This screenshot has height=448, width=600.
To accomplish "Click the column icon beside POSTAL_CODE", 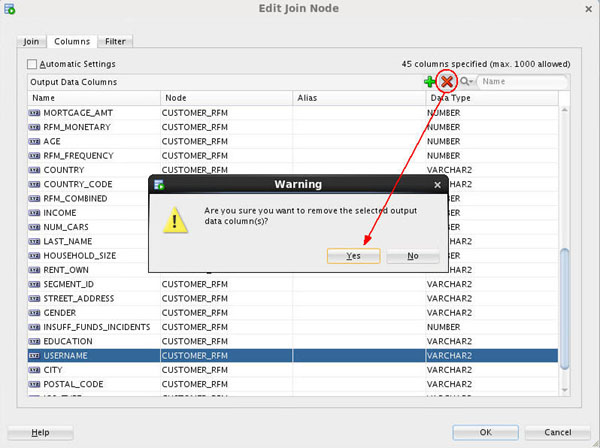I will pyautogui.click(x=34, y=384).
